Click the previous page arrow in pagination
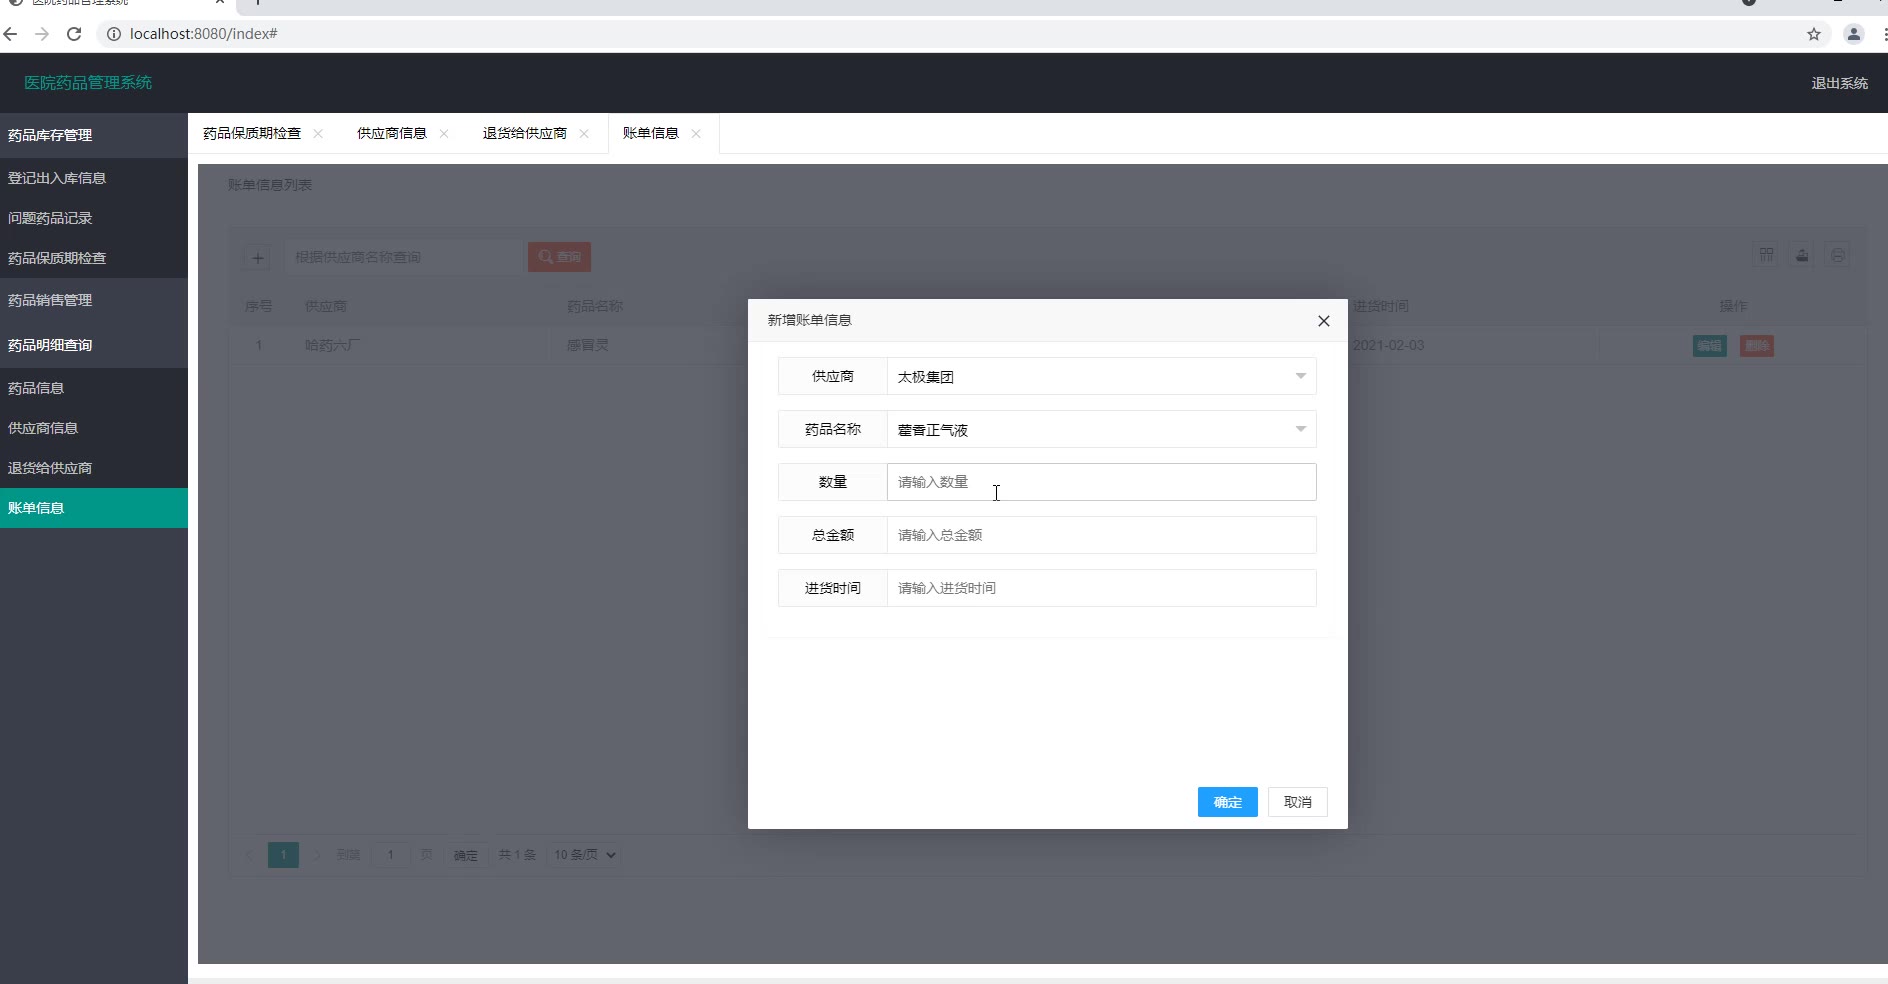This screenshot has width=1888, height=984. (x=249, y=855)
